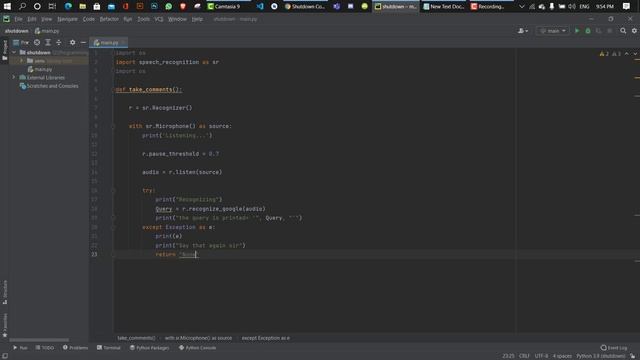This screenshot has height=360, width=640.
Task: Collapse all icon in Project panel toolbar
Action: (59, 42)
